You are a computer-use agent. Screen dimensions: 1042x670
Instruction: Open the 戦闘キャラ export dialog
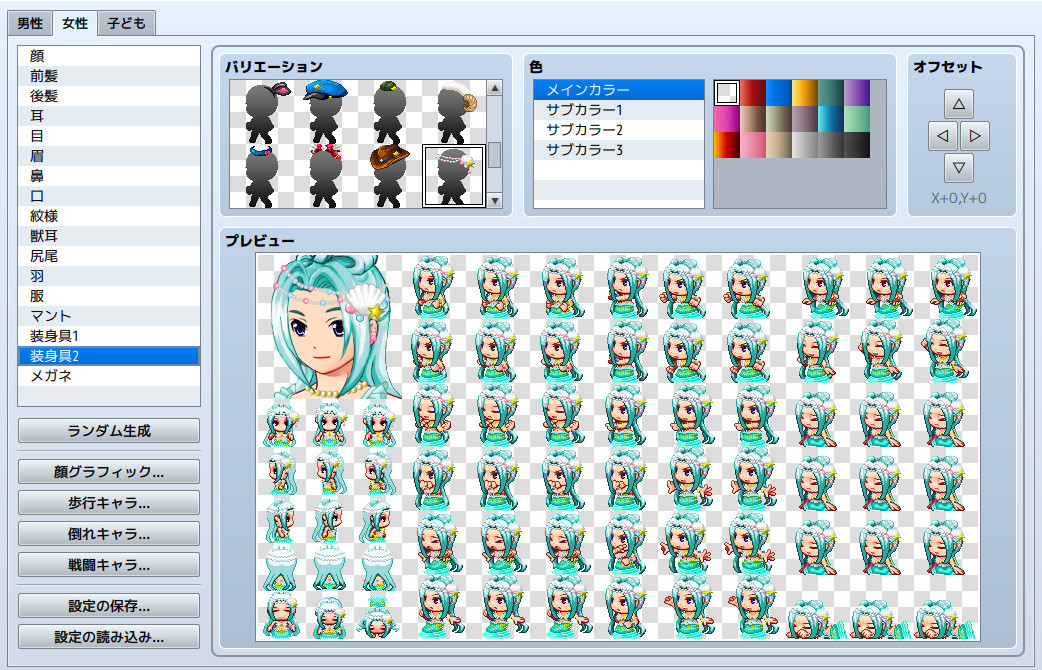pos(108,567)
